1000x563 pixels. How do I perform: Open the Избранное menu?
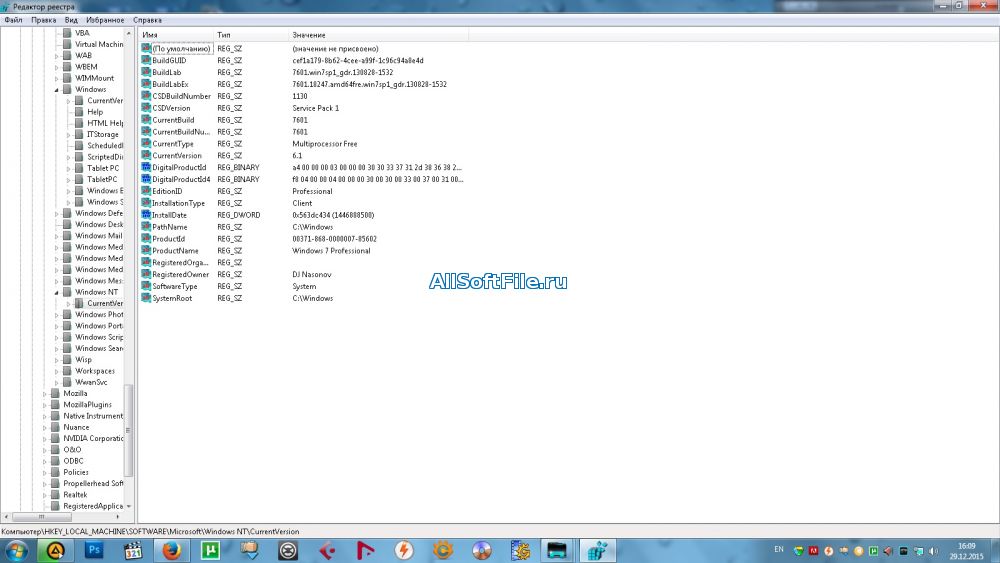(x=105, y=20)
